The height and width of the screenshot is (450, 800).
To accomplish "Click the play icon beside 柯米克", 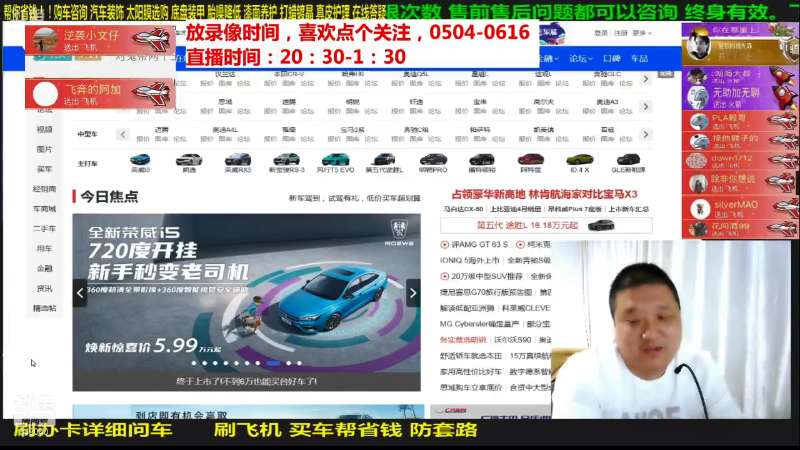I will (520, 244).
